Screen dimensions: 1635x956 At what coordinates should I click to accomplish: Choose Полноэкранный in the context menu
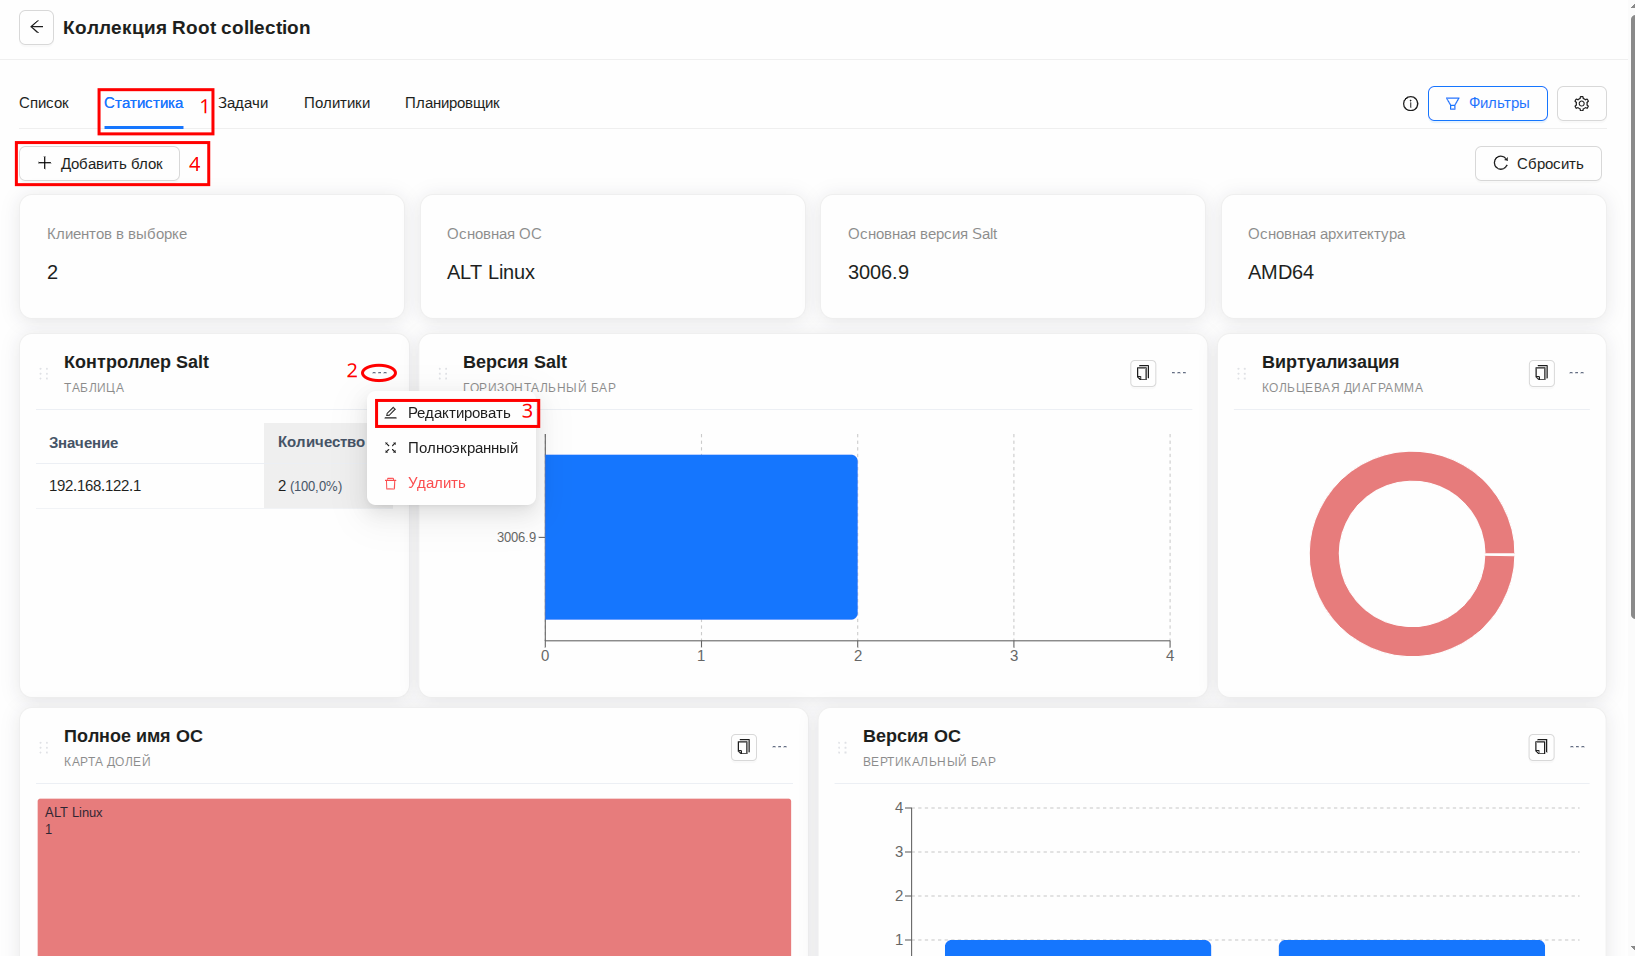(452, 448)
